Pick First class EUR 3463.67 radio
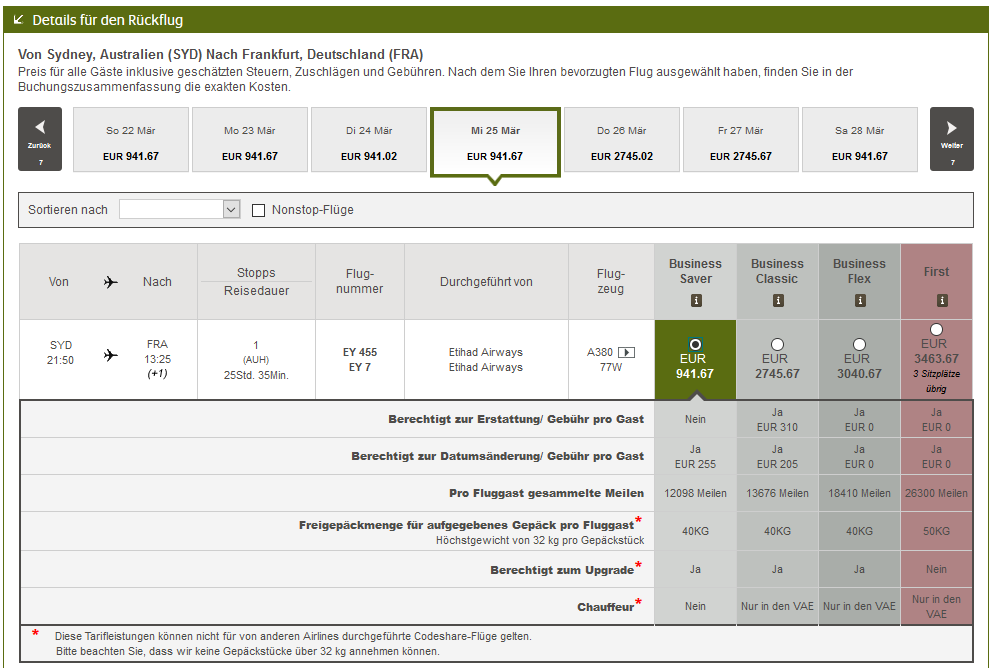The height and width of the screenshot is (668, 994). tap(936, 329)
